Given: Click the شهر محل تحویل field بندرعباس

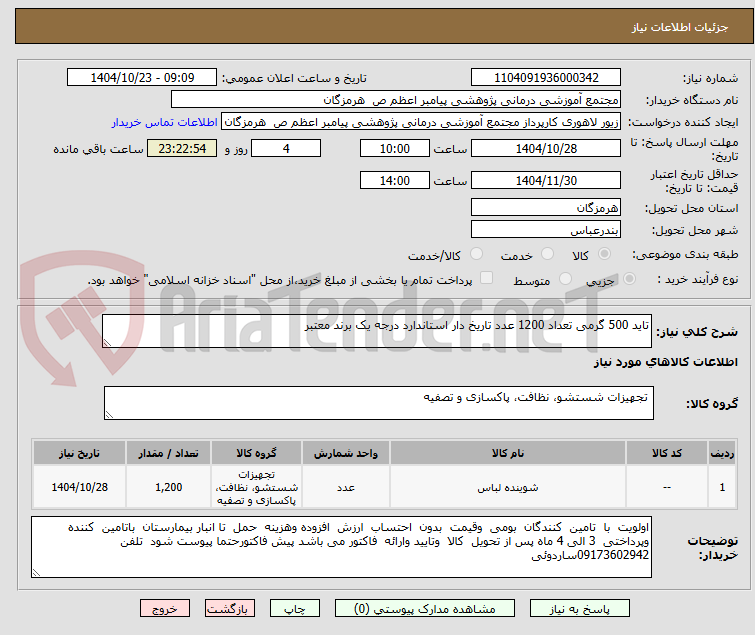Looking at the screenshot, I should tap(546, 230).
